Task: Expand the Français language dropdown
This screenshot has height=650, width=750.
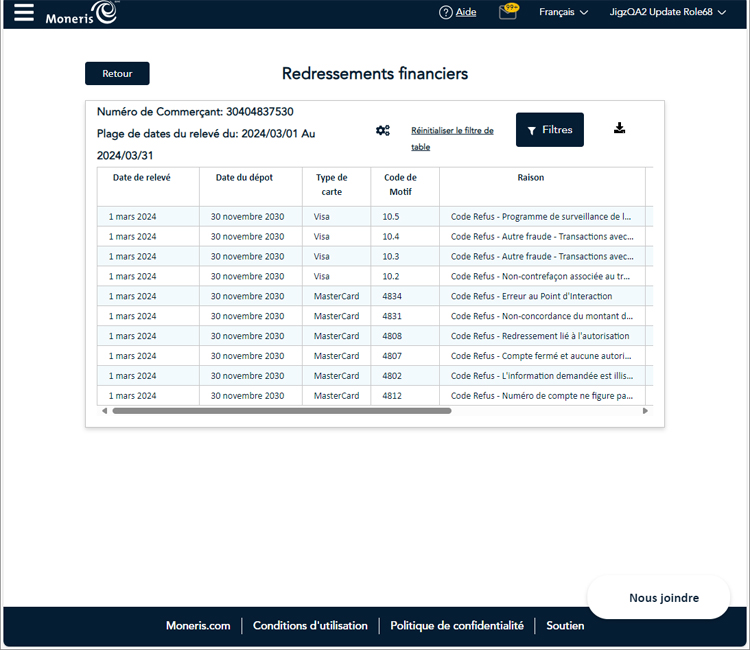Action: (x=563, y=13)
